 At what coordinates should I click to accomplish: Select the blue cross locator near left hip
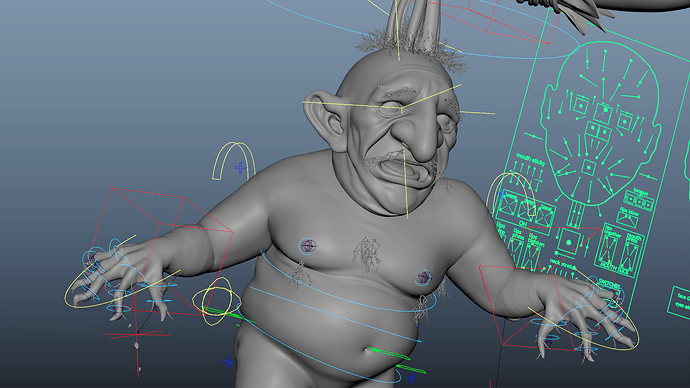(x=228, y=362)
